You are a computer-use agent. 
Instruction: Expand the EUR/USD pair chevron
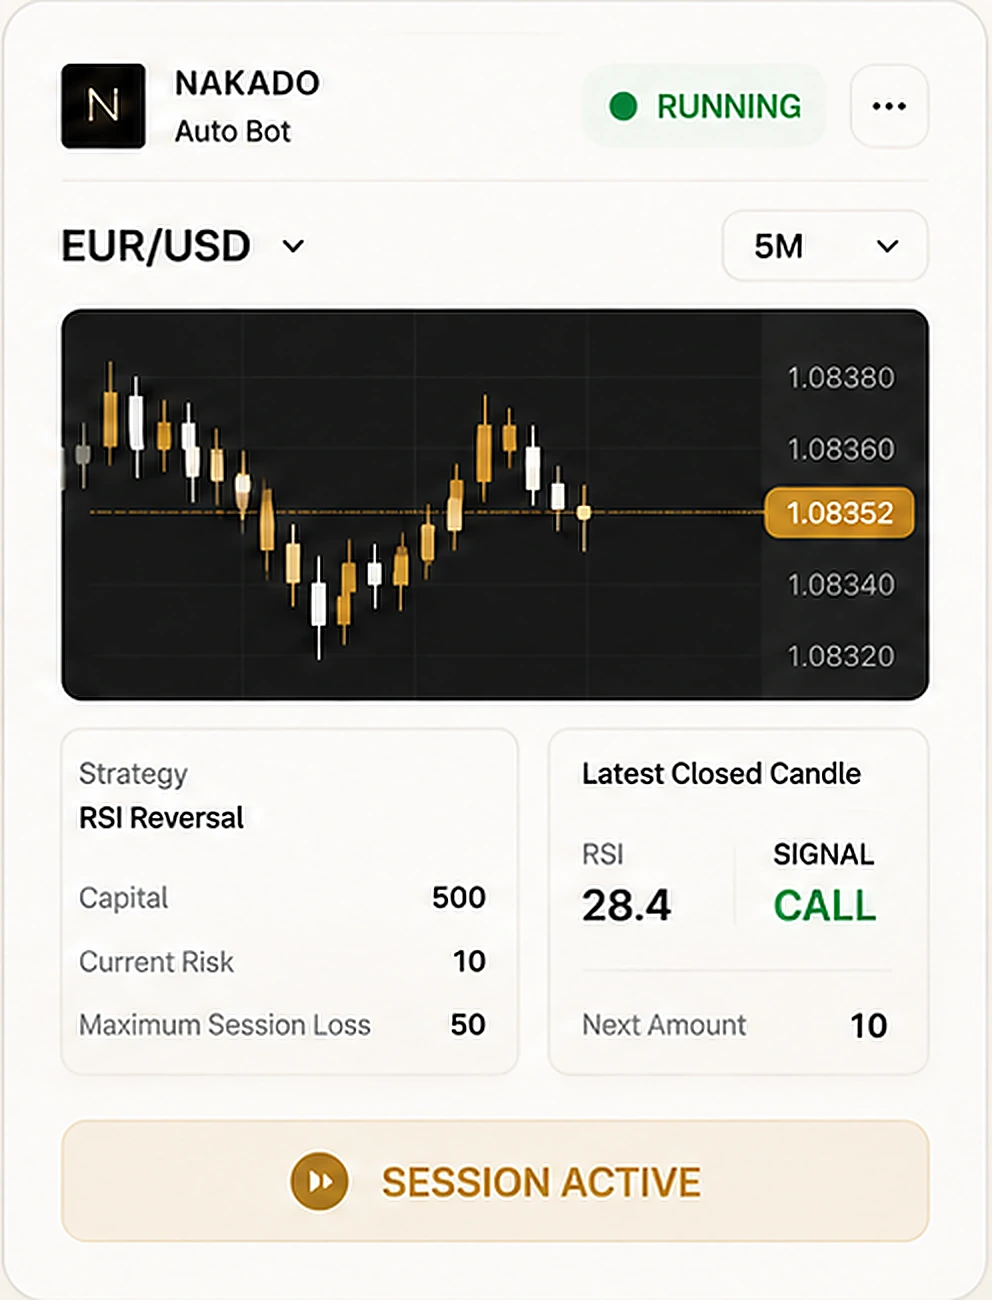click(293, 246)
